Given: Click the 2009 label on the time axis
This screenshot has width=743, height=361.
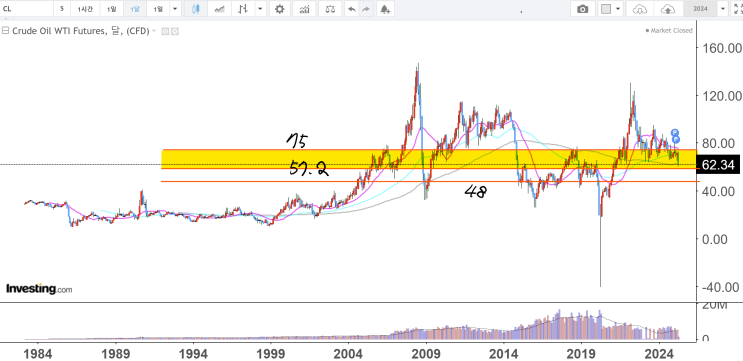Looking at the screenshot, I should point(426,353).
